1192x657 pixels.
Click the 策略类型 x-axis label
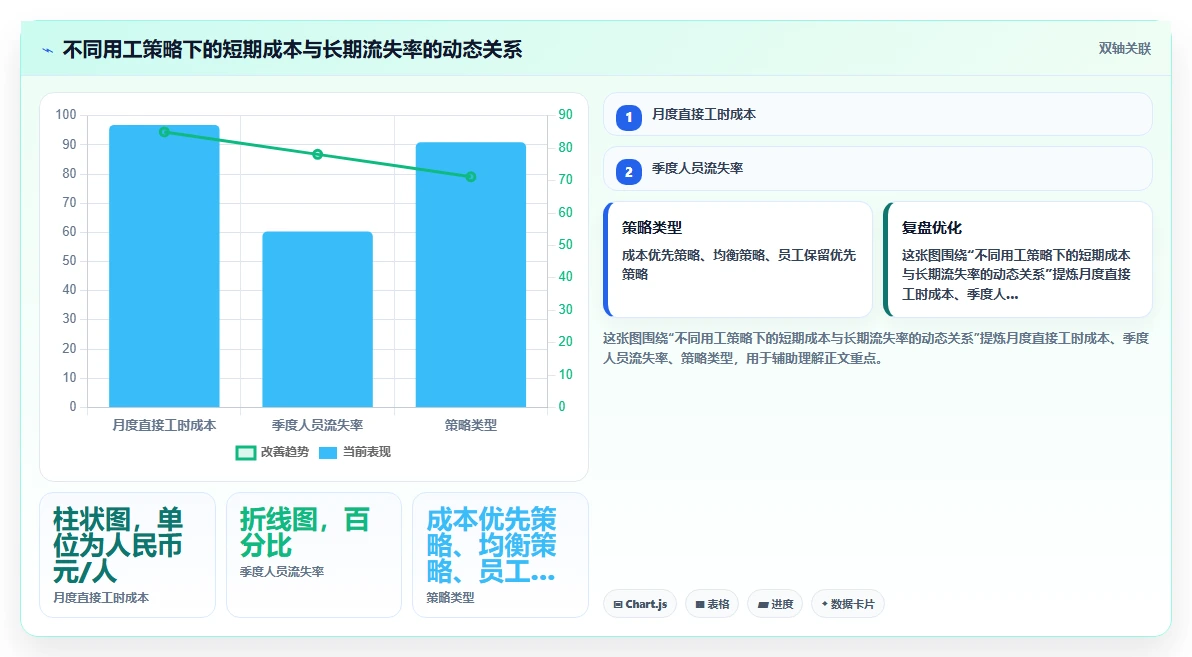(x=471, y=425)
